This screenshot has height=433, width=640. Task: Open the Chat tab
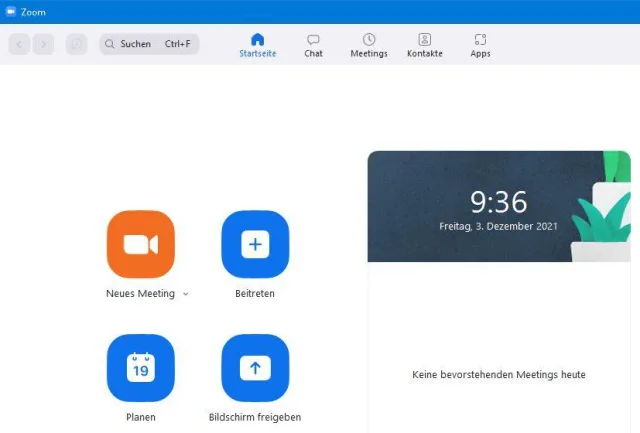pos(313,45)
